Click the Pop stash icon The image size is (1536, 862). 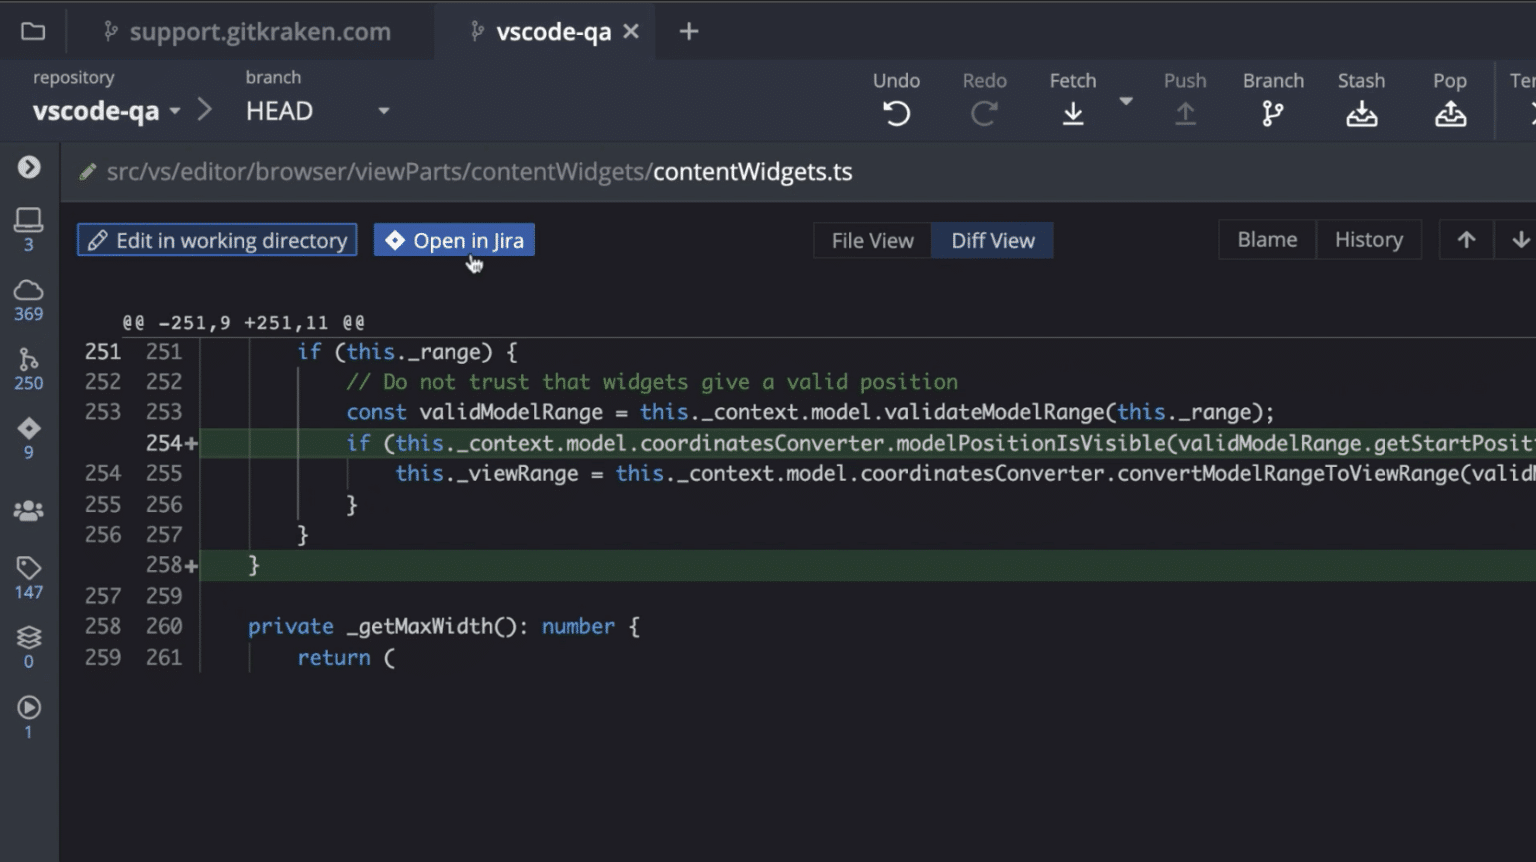[1450, 114]
